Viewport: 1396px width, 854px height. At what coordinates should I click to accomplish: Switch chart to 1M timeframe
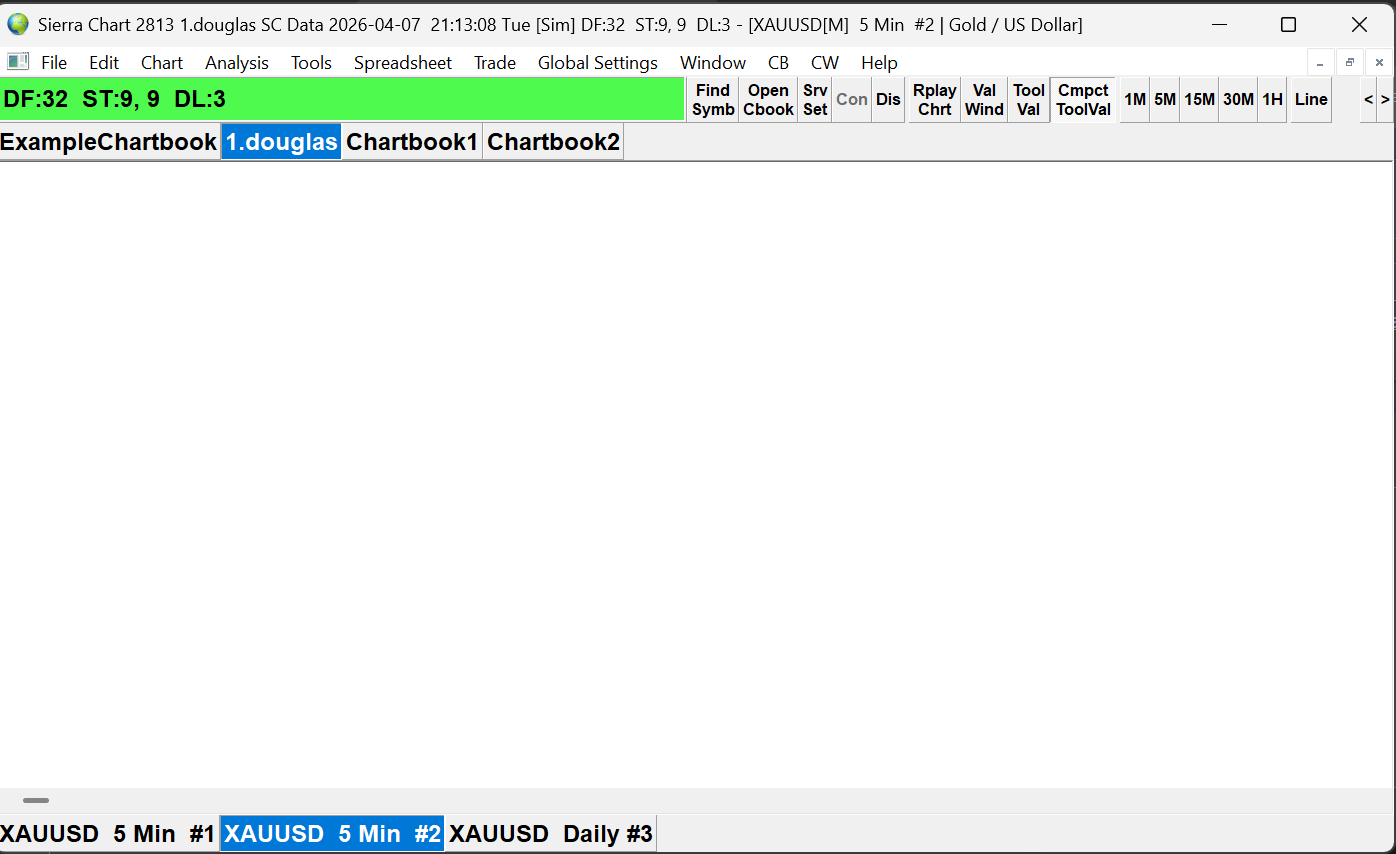click(1135, 100)
